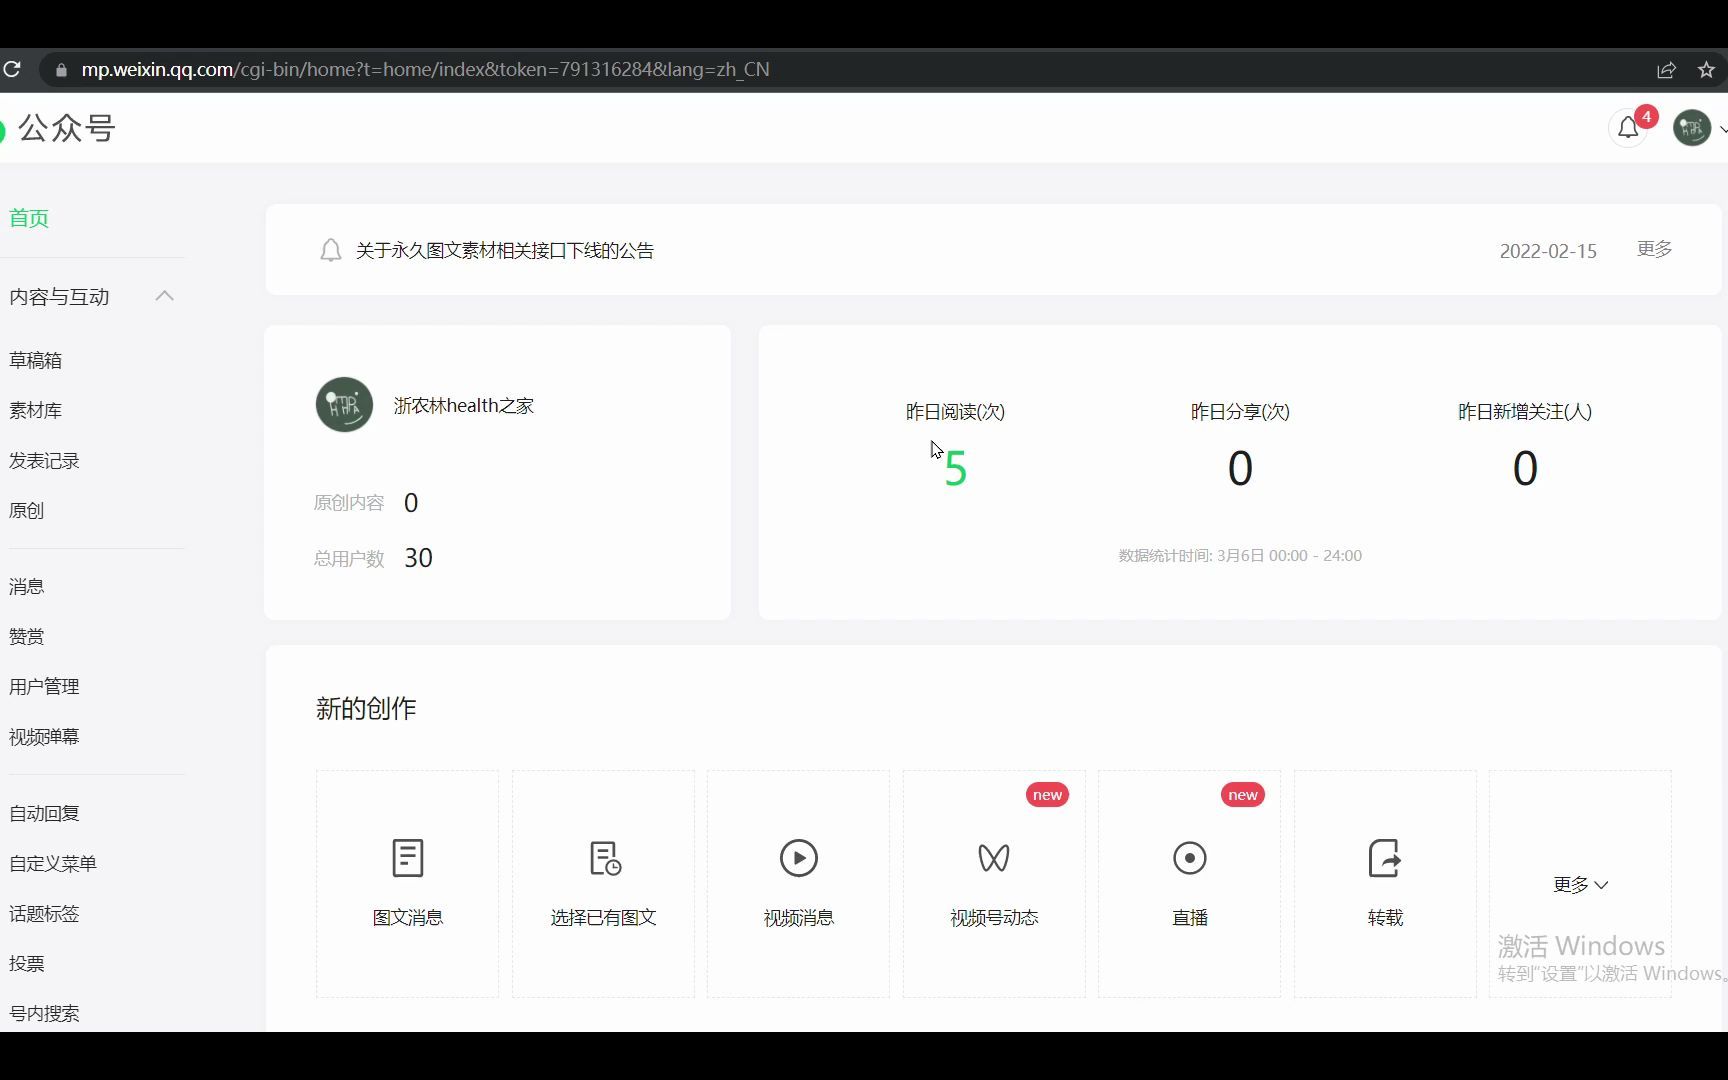Viewport: 1728px width, 1080px height.
Task: Click the announcement bell icon
Action: [330, 250]
